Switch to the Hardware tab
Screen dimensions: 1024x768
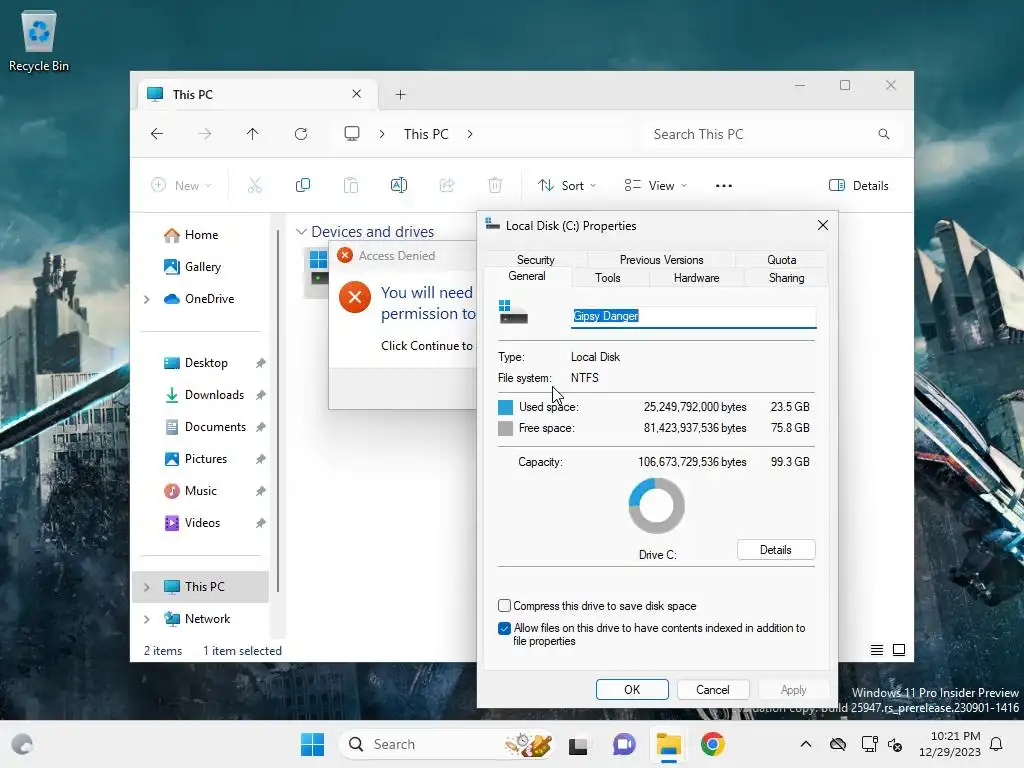696,278
